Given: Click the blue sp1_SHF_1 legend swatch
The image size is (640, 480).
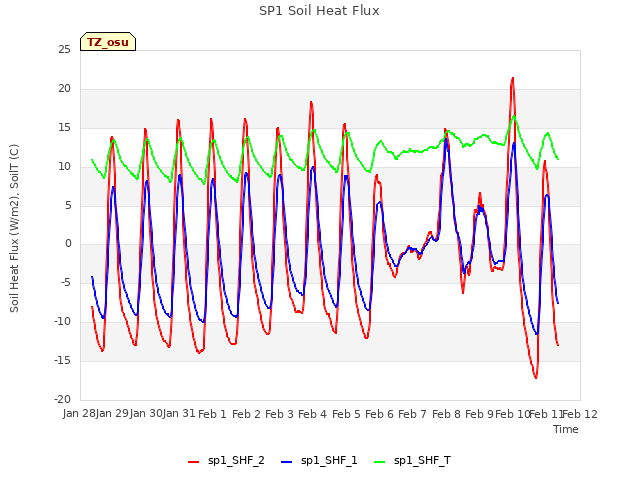Looking at the screenshot, I should [287, 462].
